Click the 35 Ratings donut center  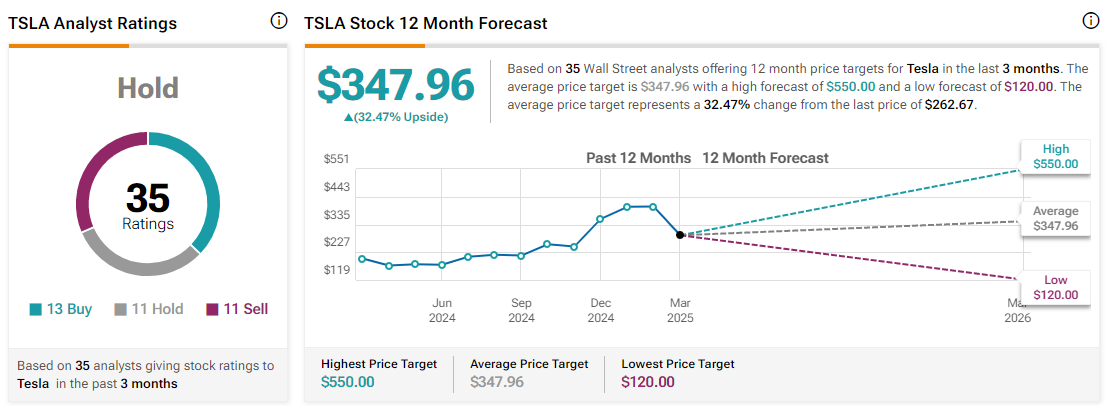(x=148, y=207)
